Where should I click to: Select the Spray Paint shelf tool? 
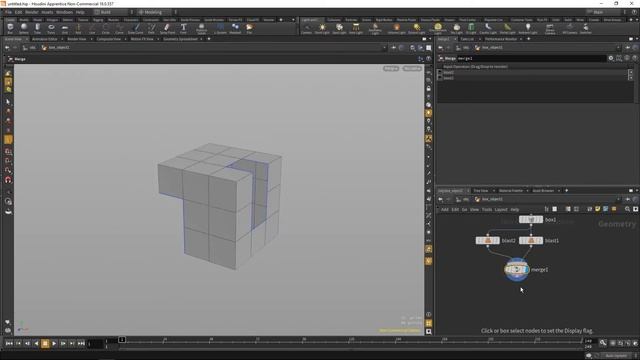(x=167, y=29)
